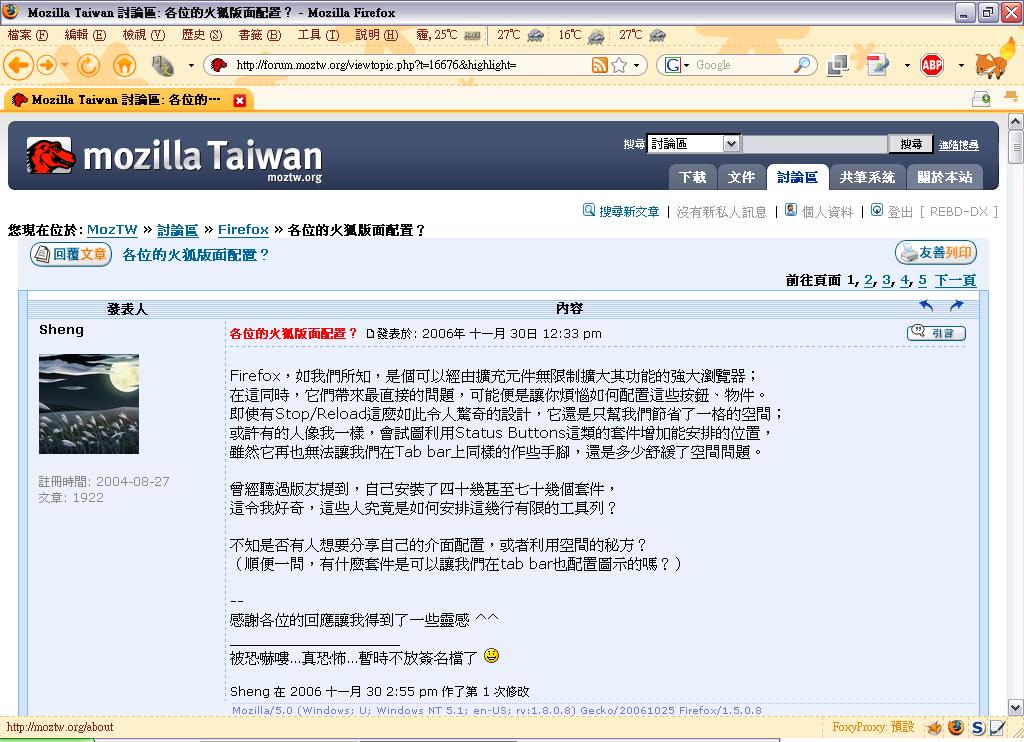1024x742 pixels.
Task: Close the Mozilla Taiwan tab
Action: coord(240,101)
